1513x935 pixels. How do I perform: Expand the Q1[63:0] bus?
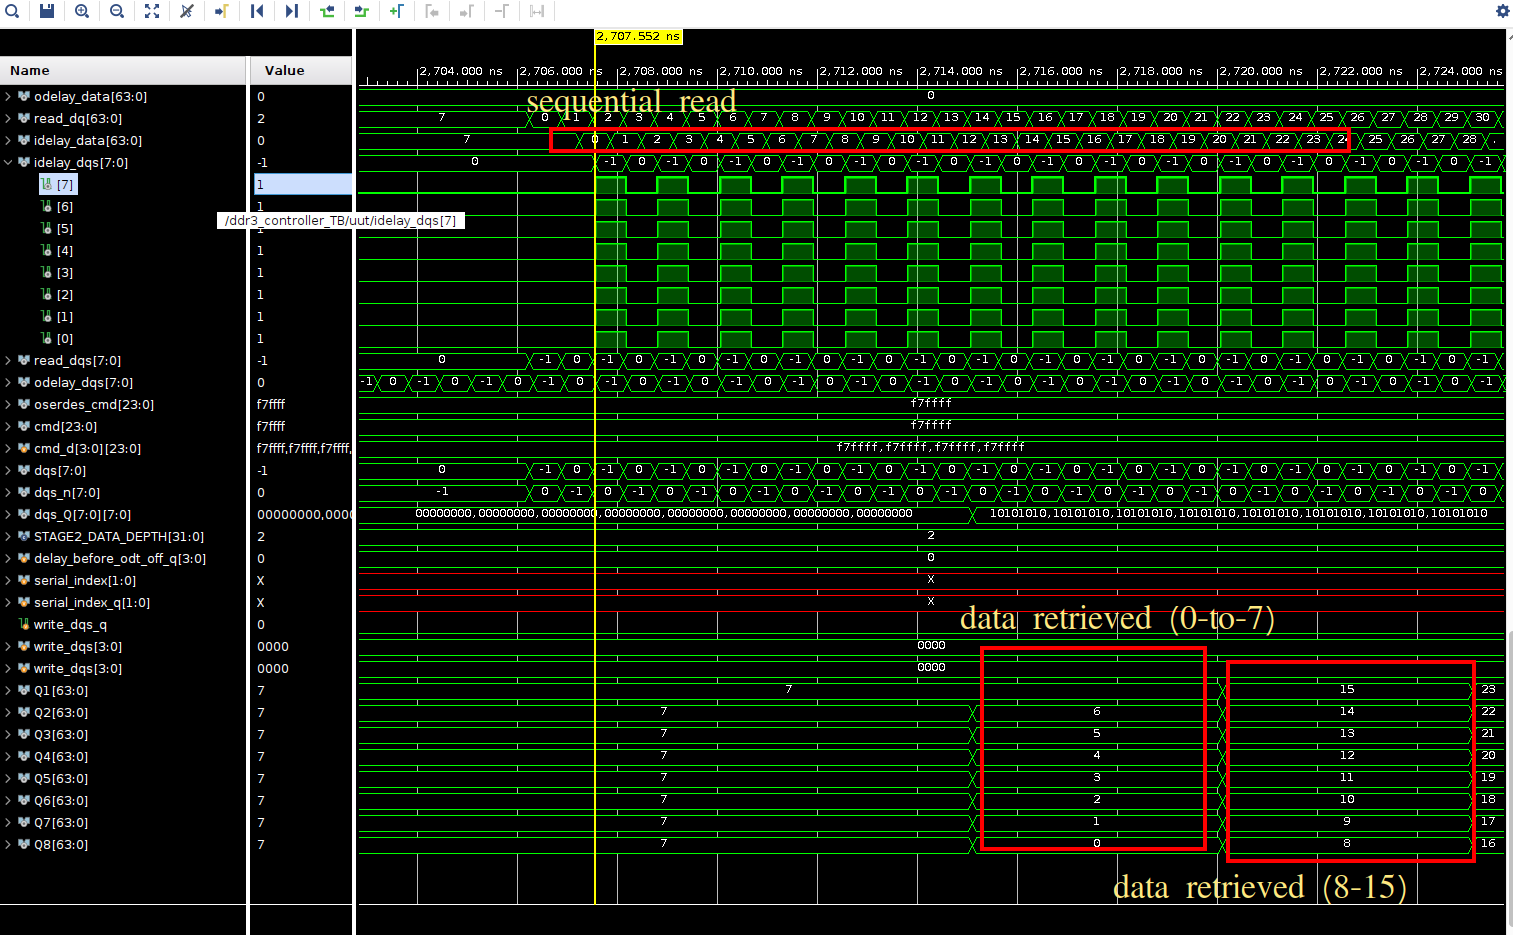coord(9,691)
